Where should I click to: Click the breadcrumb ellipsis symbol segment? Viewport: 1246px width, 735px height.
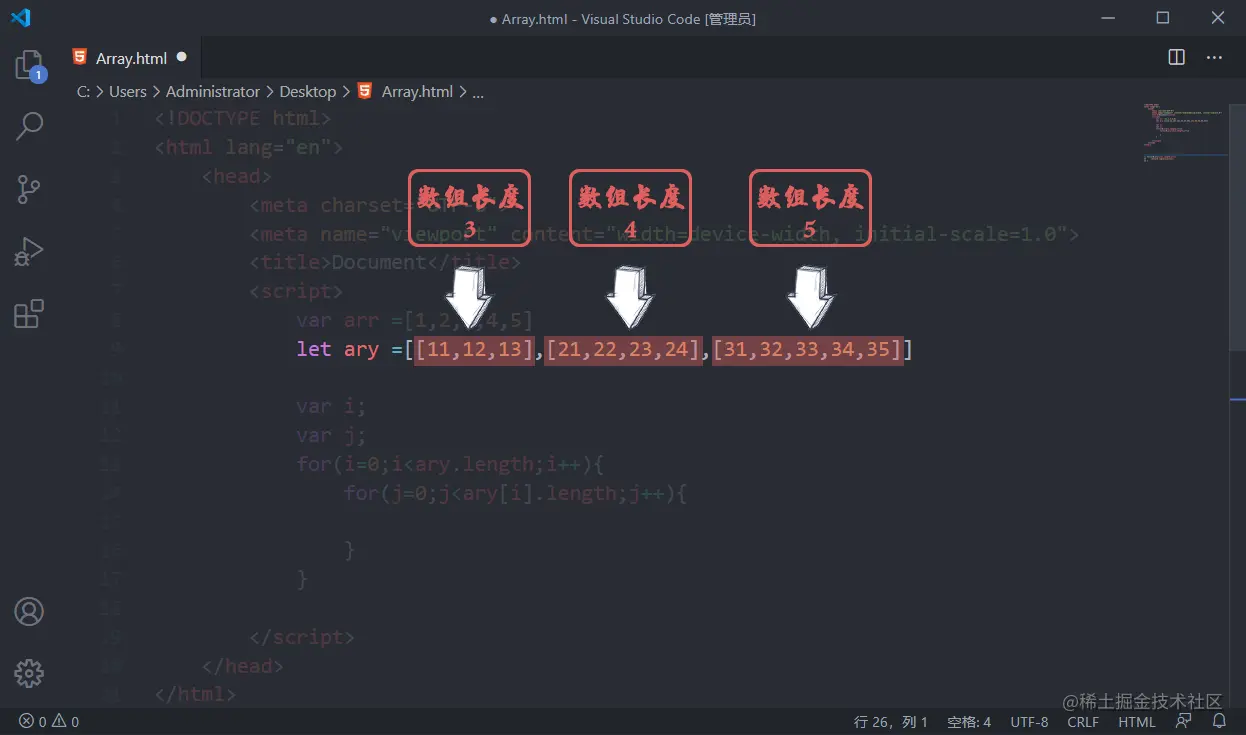pyautogui.click(x=478, y=91)
